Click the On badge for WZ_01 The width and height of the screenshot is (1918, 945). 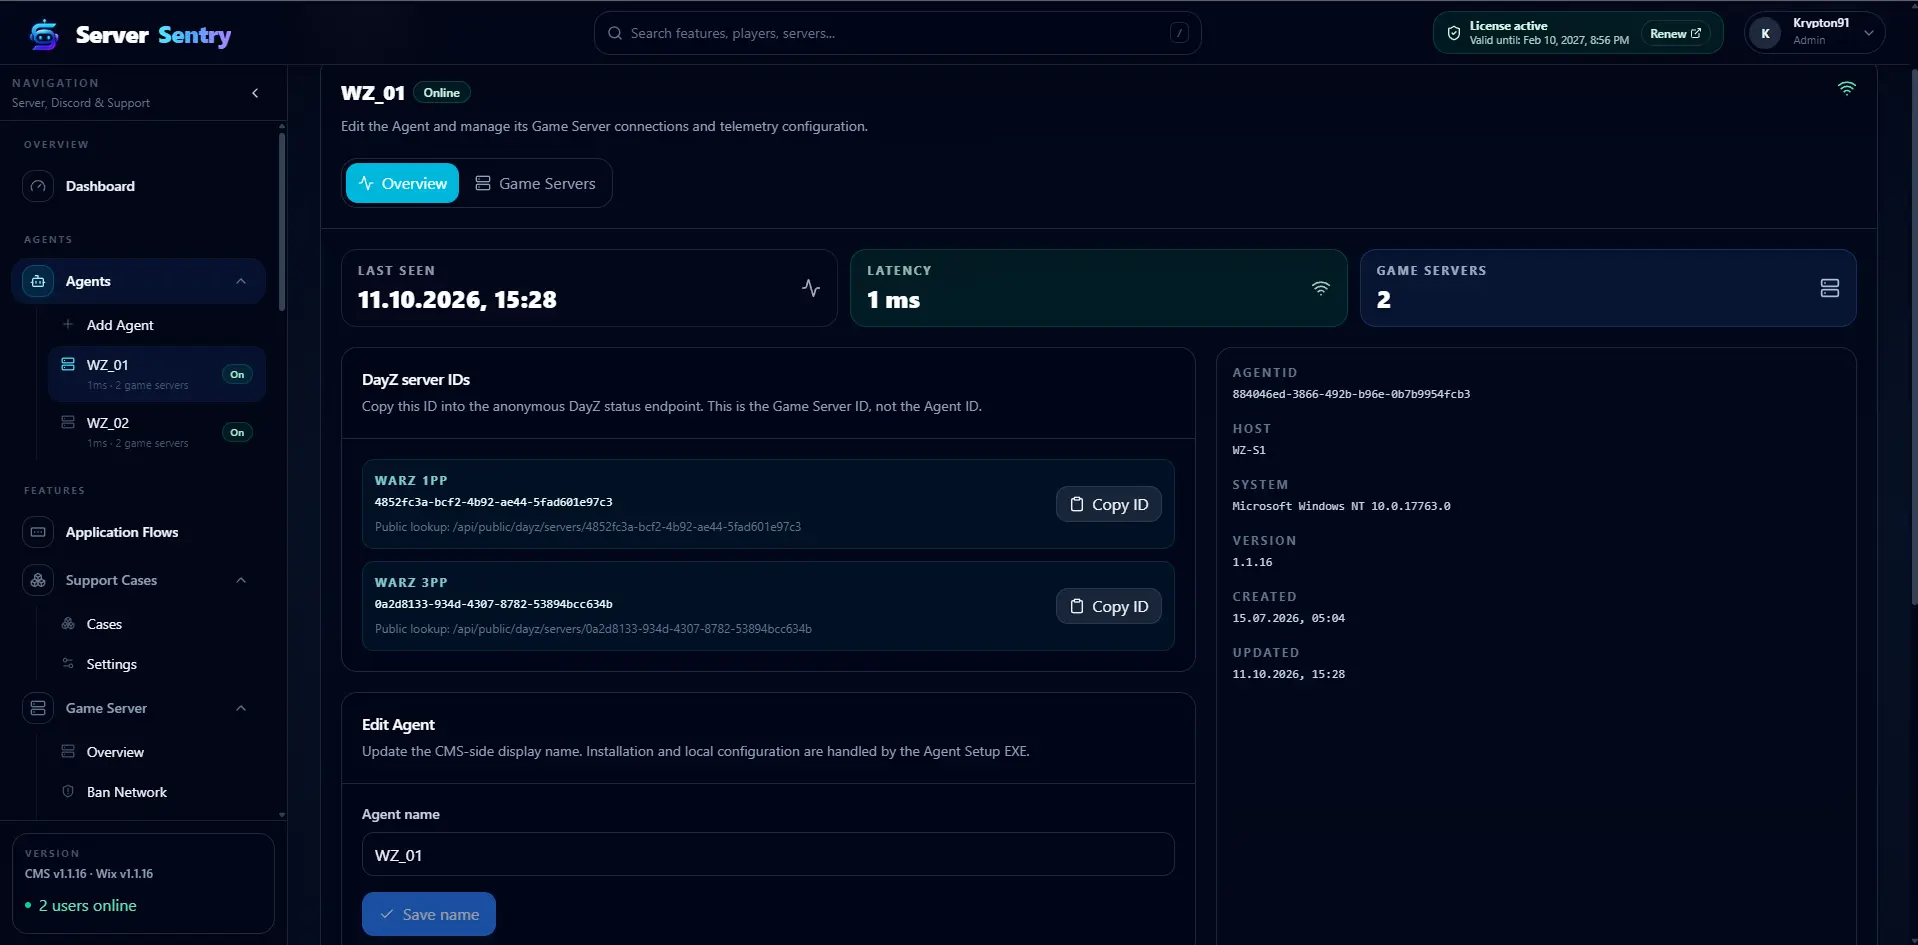[x=237, y=374]
